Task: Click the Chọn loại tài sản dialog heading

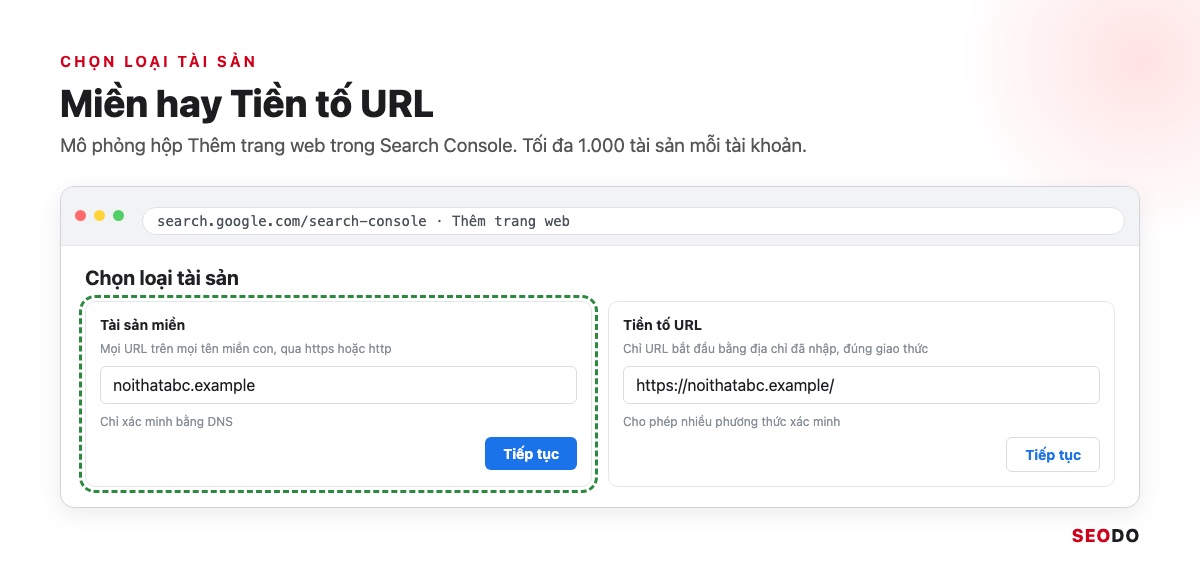Action: (x=162, y=278)
